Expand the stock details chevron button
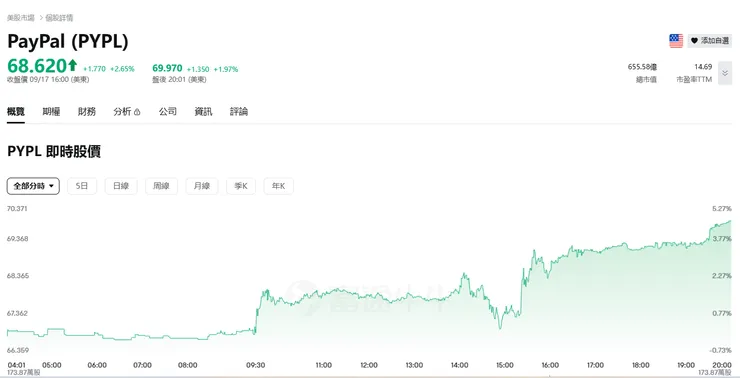 [x=725, y=73]
